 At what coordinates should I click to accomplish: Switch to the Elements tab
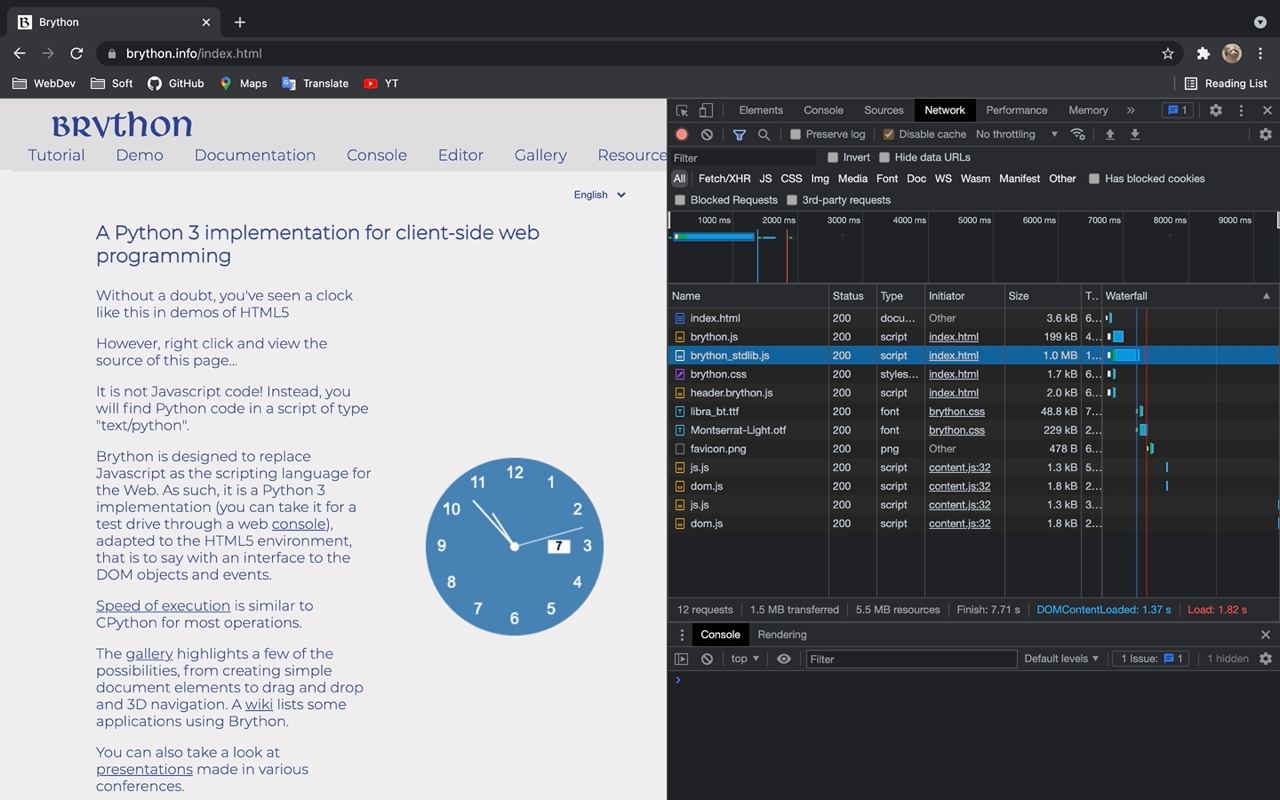pyautogui.click(x=761, y=110)
